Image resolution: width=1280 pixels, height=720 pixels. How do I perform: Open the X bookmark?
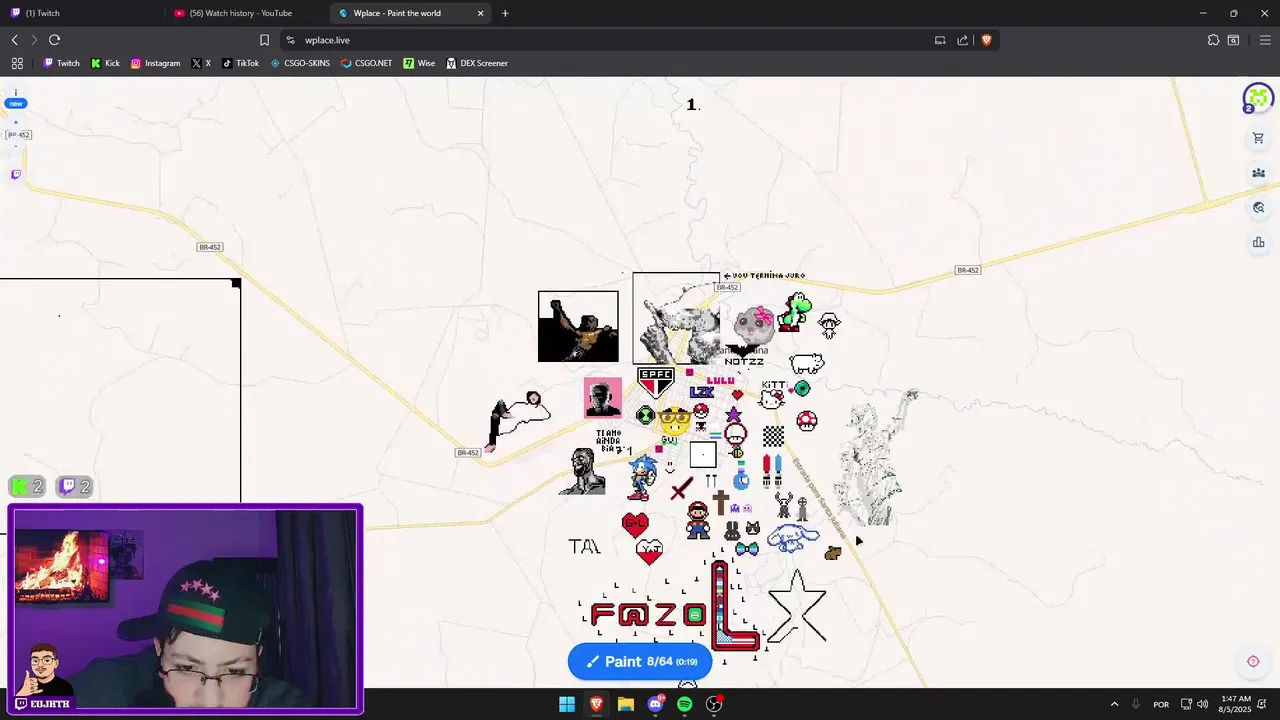coord(201,63)
